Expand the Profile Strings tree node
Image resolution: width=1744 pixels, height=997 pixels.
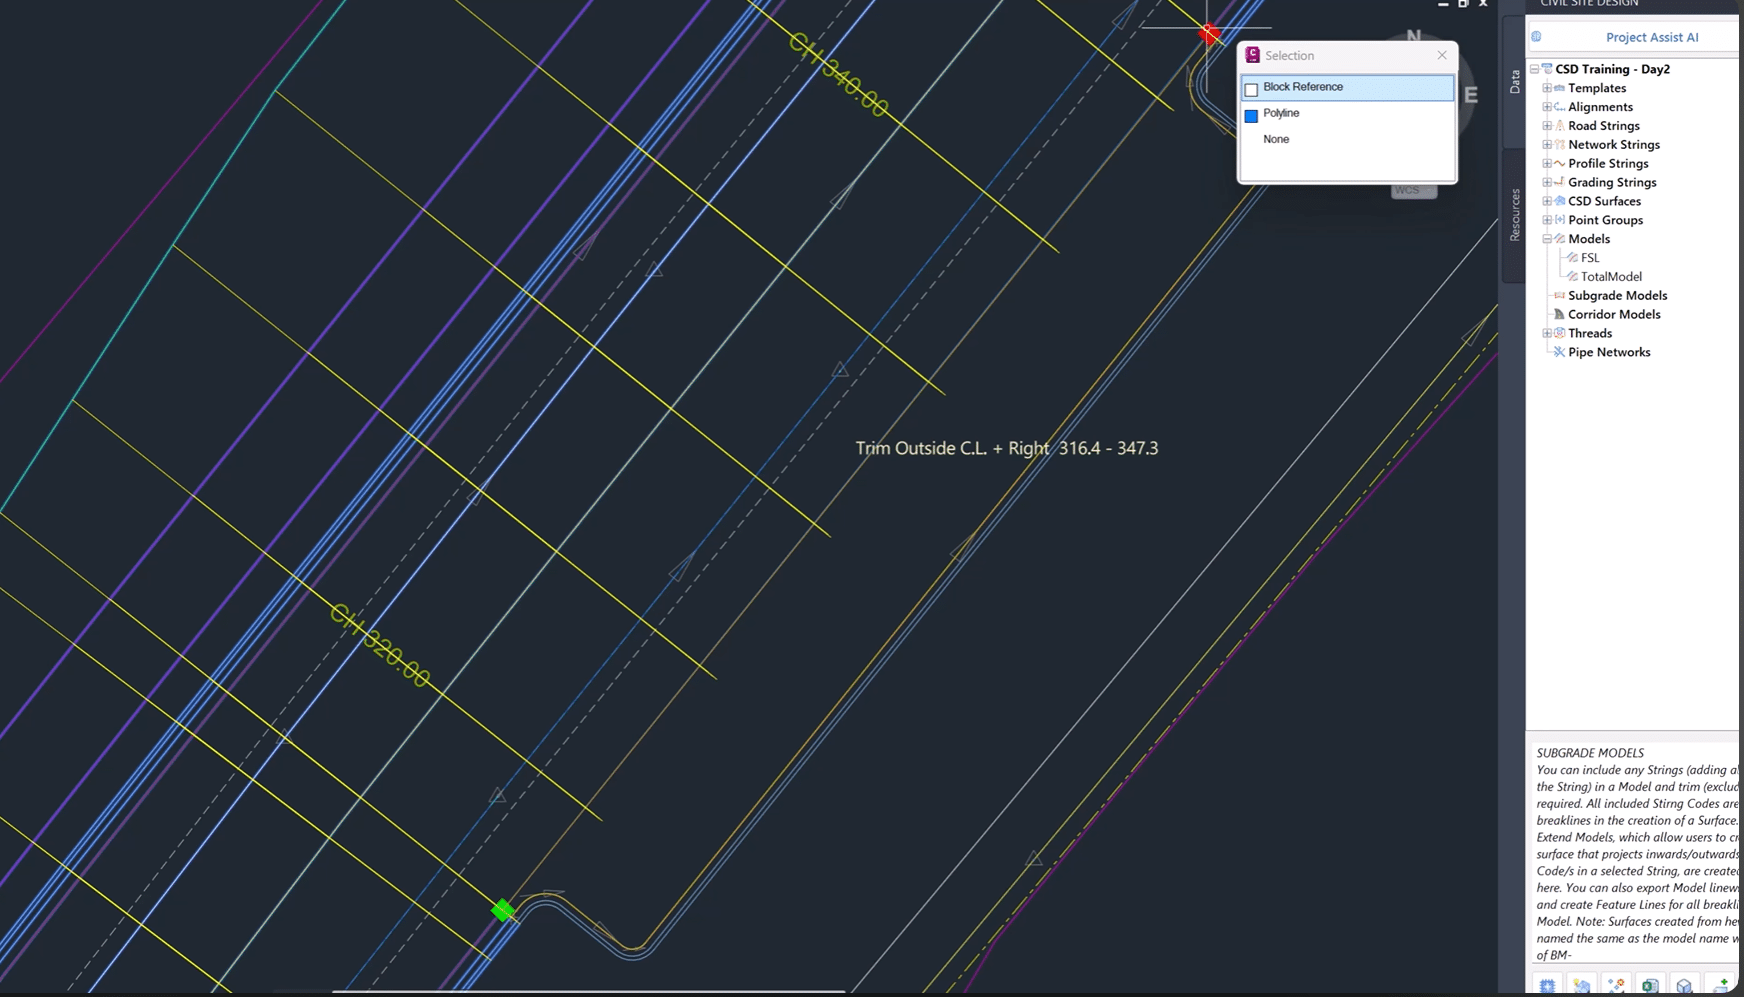1547,164
